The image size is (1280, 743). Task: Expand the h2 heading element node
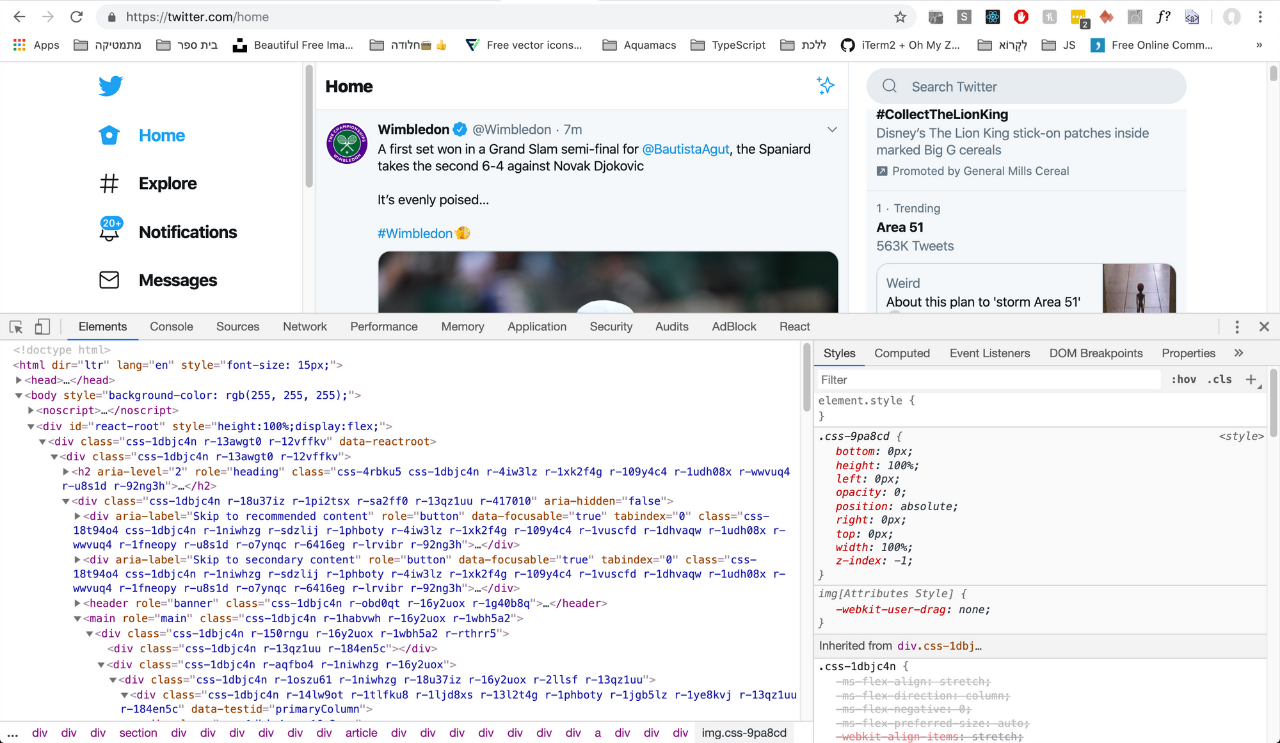click(66, 471)
